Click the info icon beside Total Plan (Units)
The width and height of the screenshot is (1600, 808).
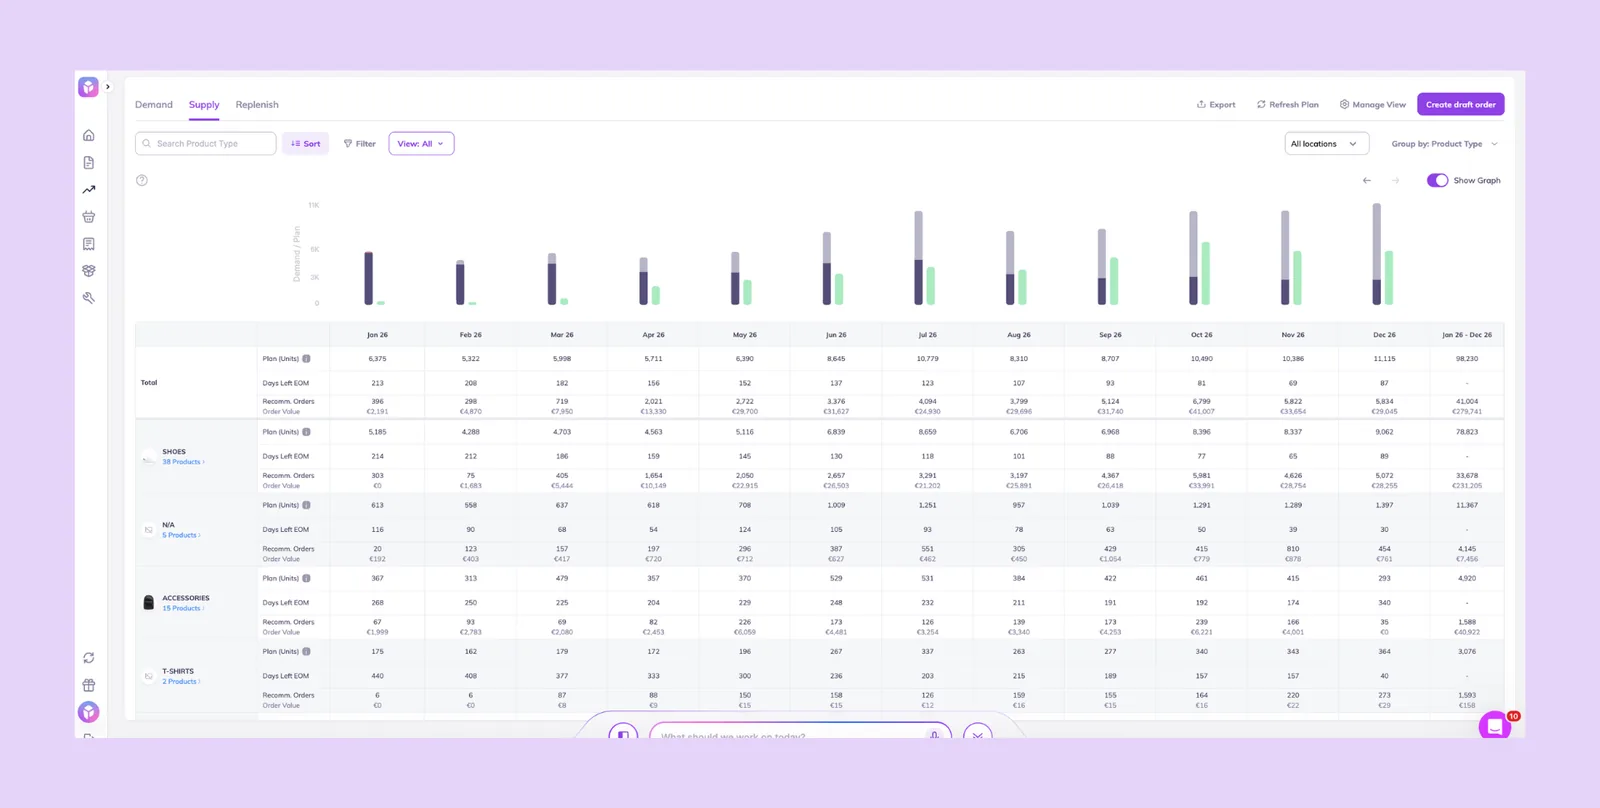point(307,359)
